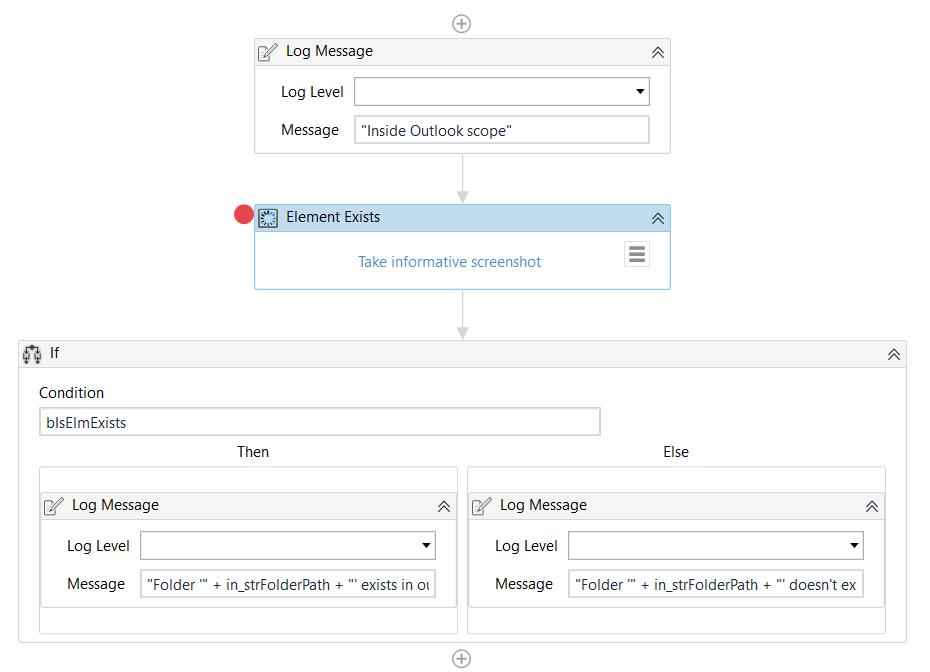Open Log Level dropdown in Else branch
The width and height of the screenshot is (930, 672).
pyautogui.click(x=854, y=546)
